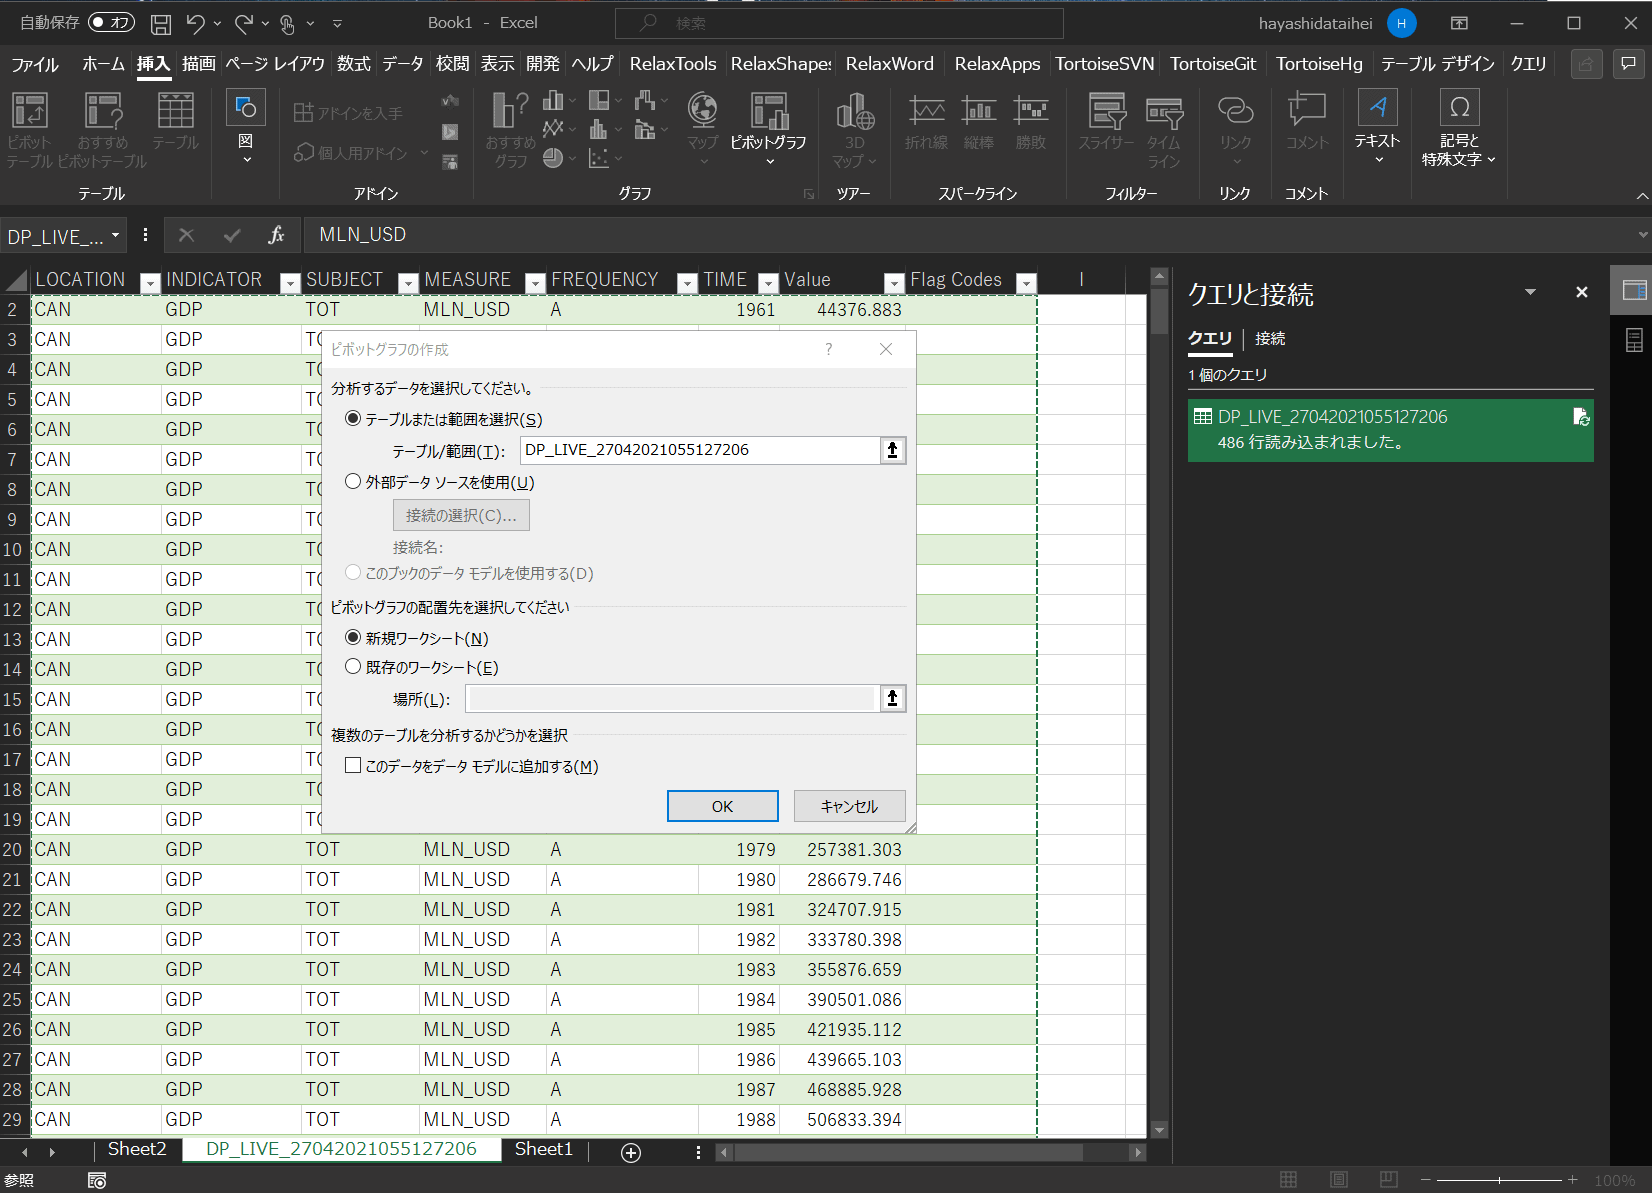
Task: Toggle the AutoSave (自動保存) switch
Action: [x=111, y=22]
